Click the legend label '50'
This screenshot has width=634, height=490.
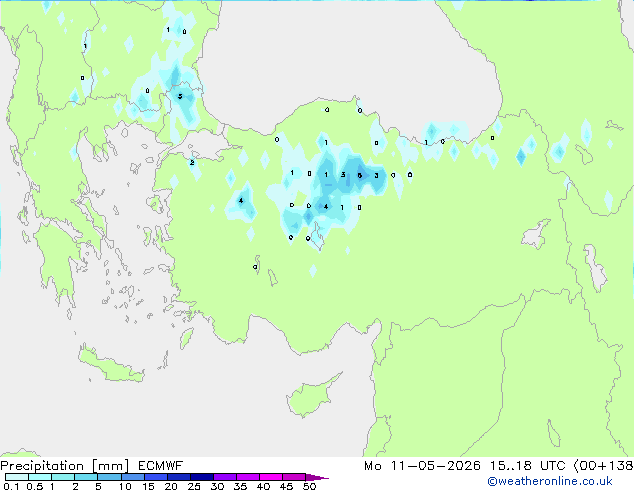tap(309, 486)
